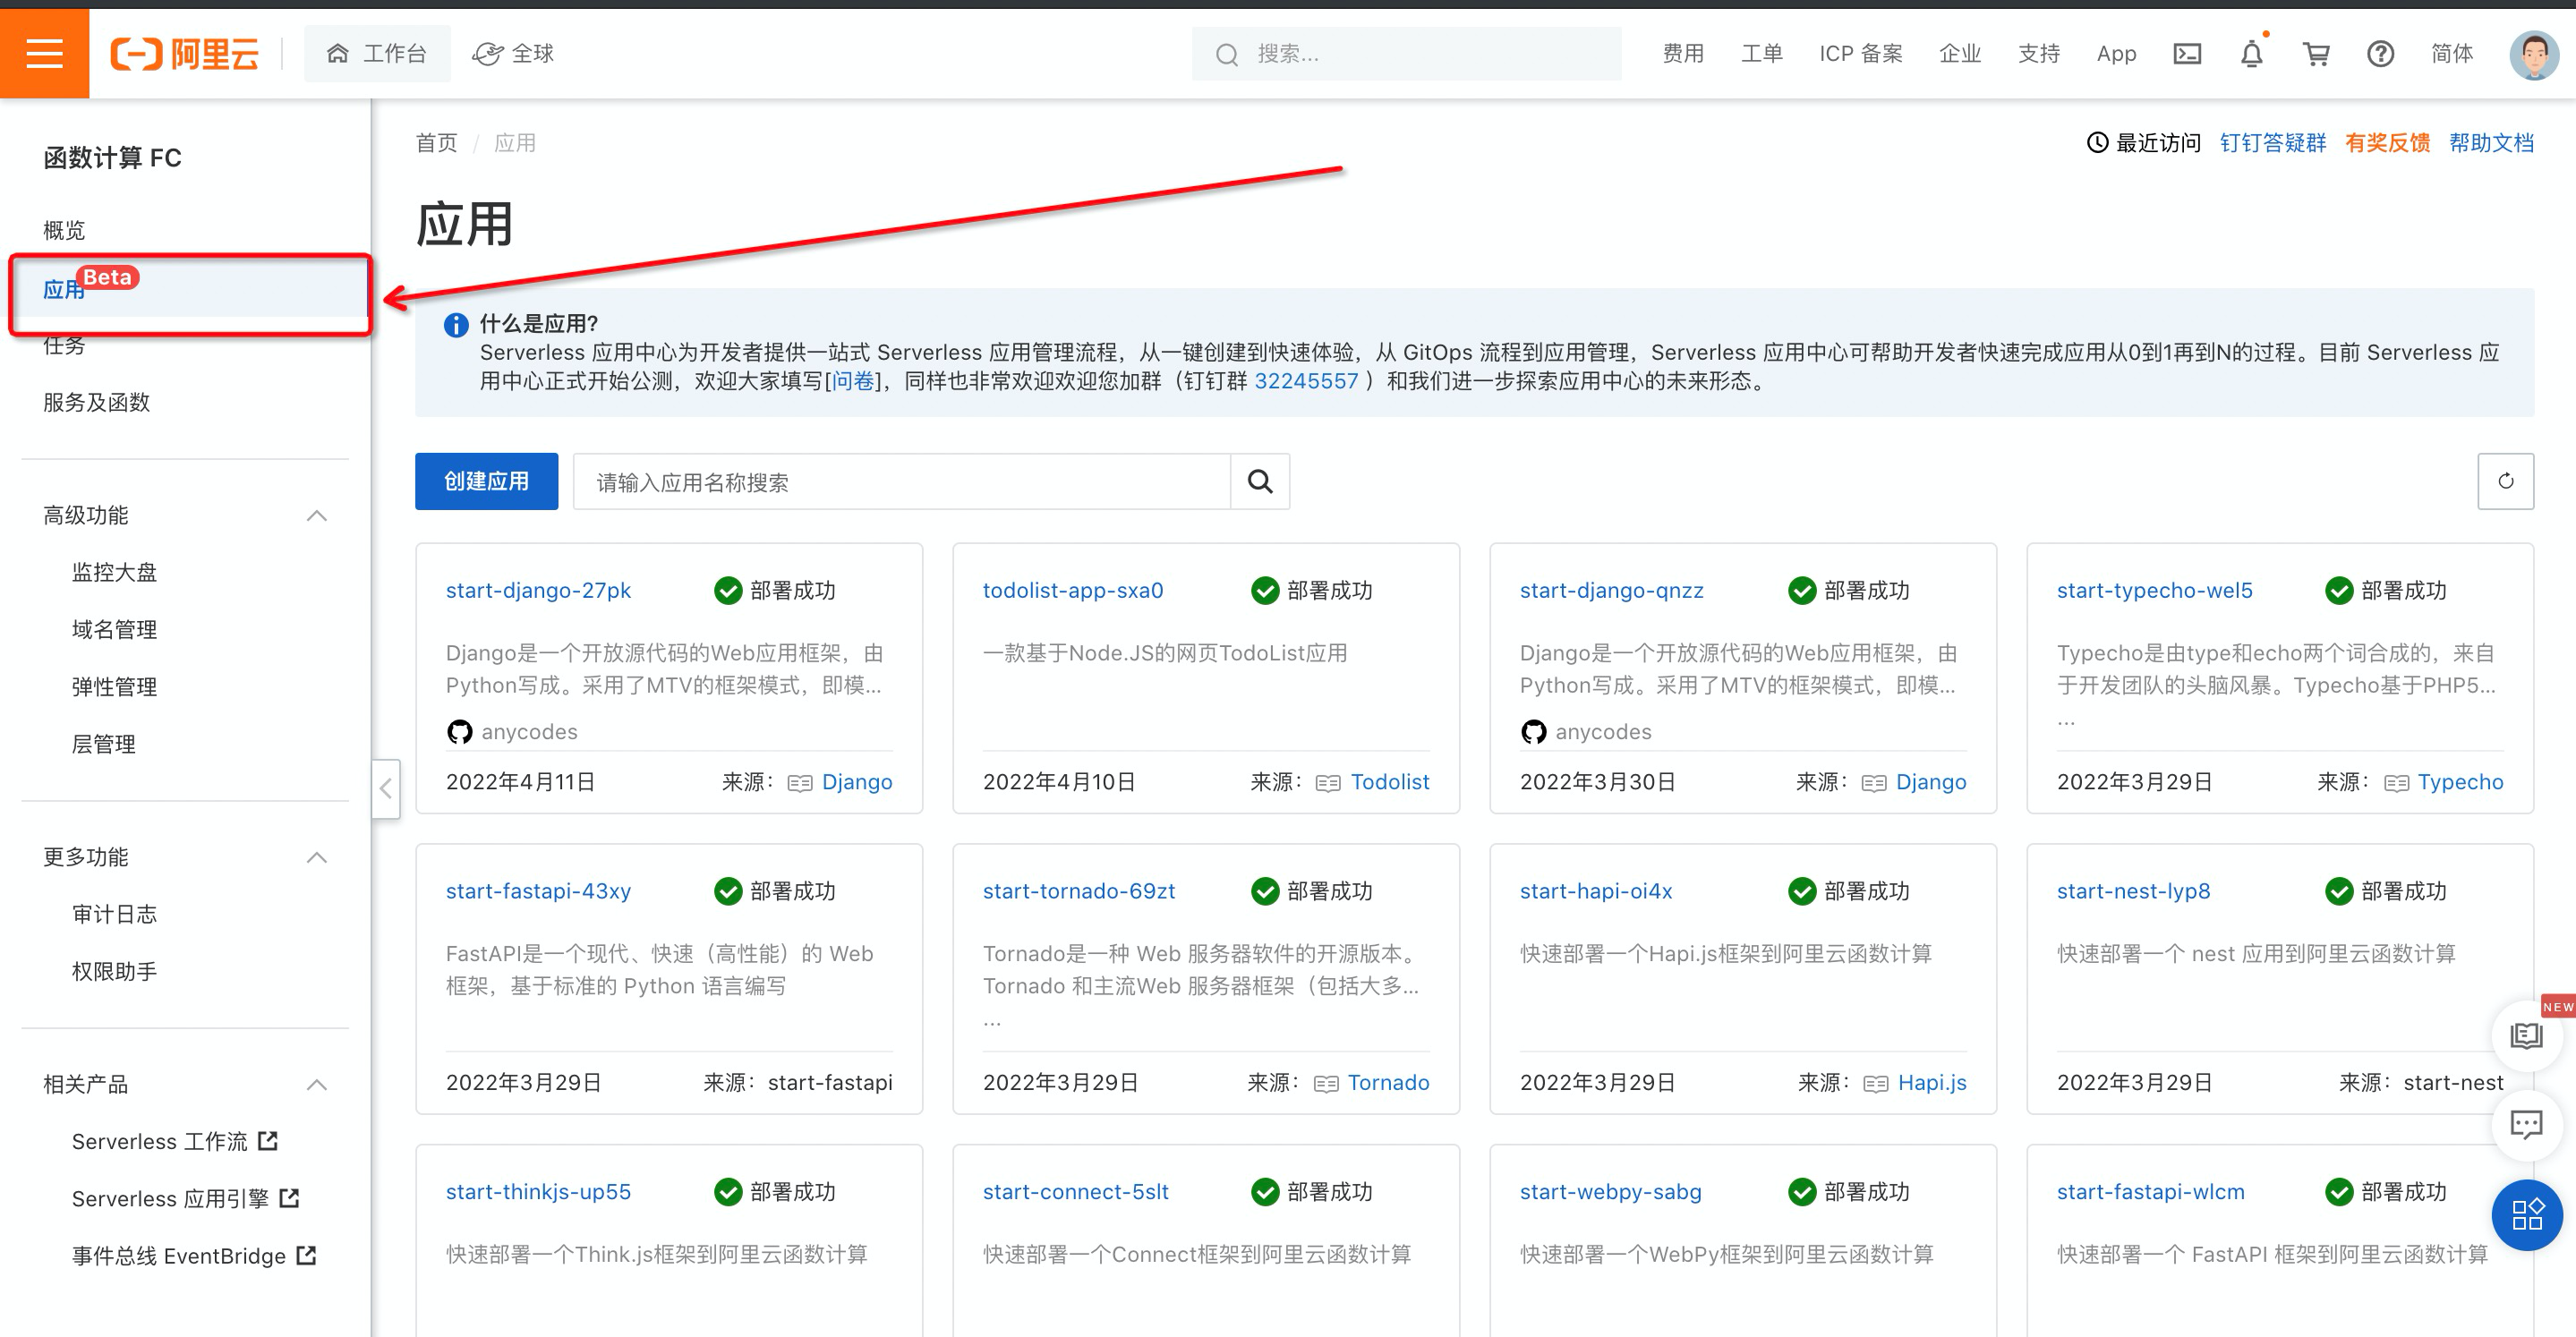This screenshot has height=1337, width=2576.
Task: Click the chat feedback floating icon
Action: [2526, 1124]
